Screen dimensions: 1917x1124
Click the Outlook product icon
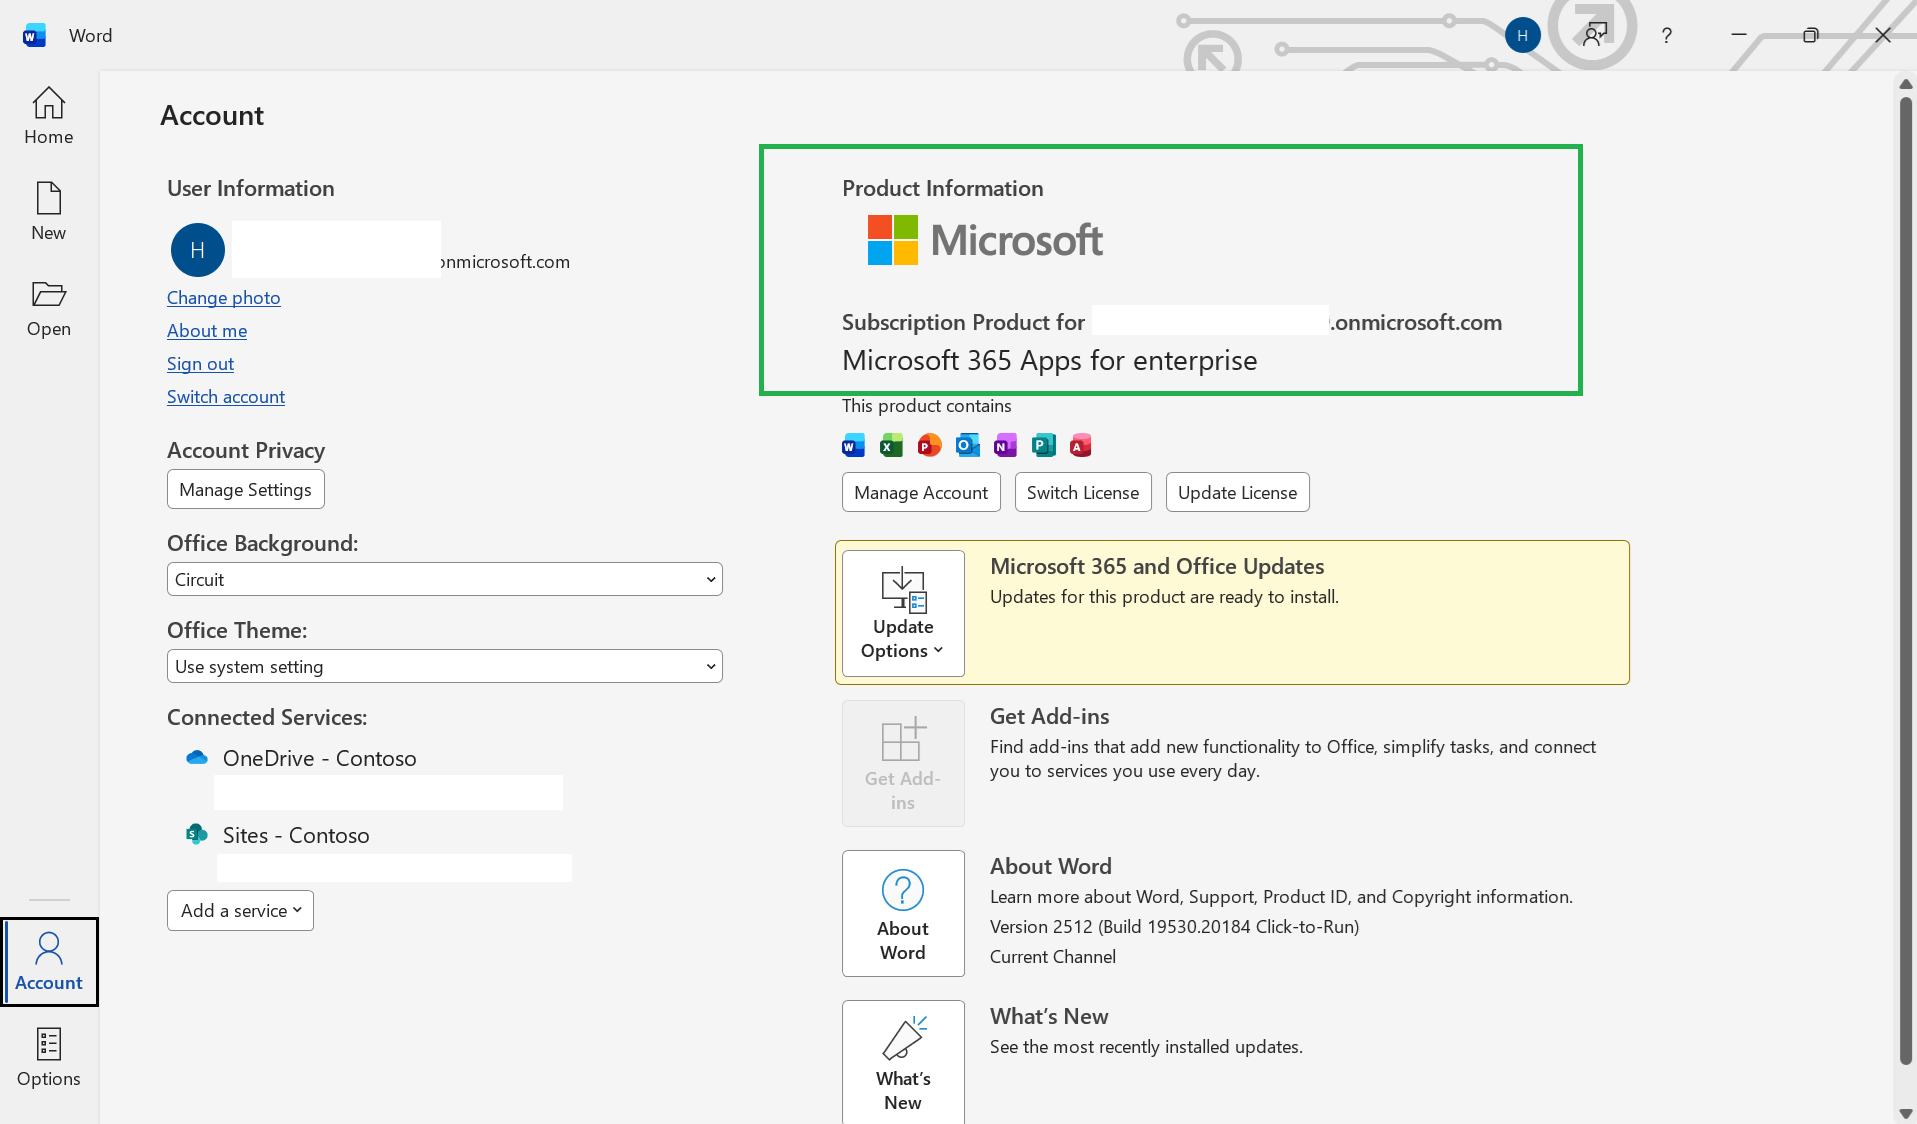pyautogui.click(x=967, y=445)
